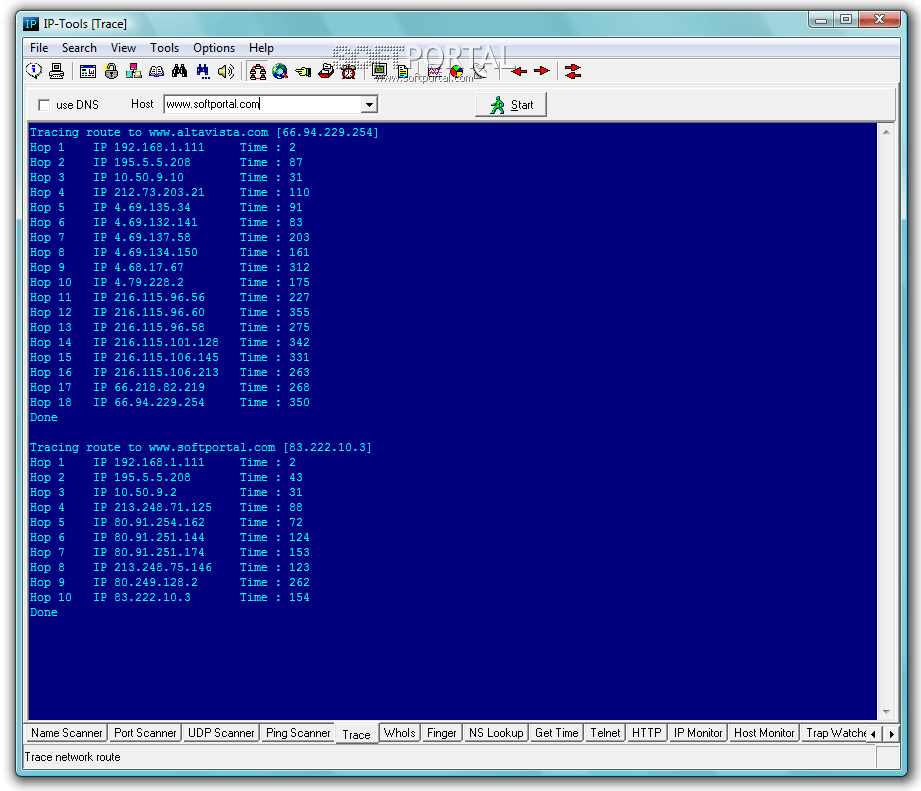The height and width of the screenshot is (791, 921).
Task: Open the Help menu
Action: click(x=261, y=48)
